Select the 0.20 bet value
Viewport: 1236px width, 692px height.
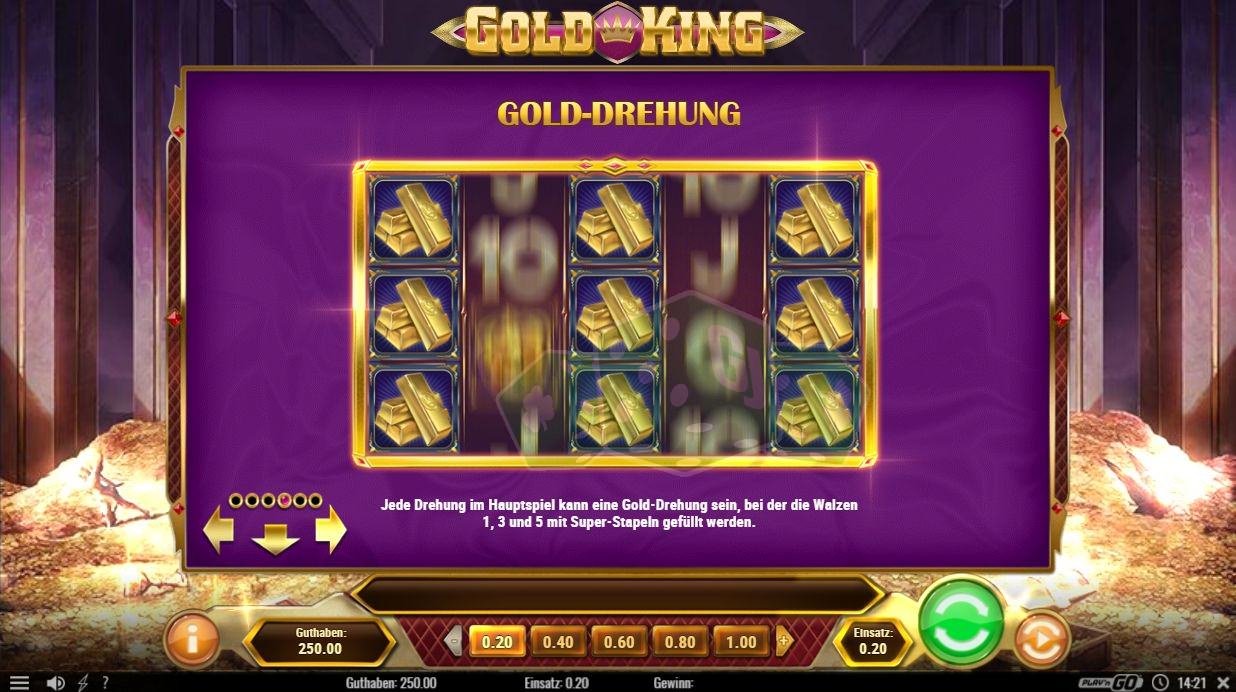pos(497,642)
